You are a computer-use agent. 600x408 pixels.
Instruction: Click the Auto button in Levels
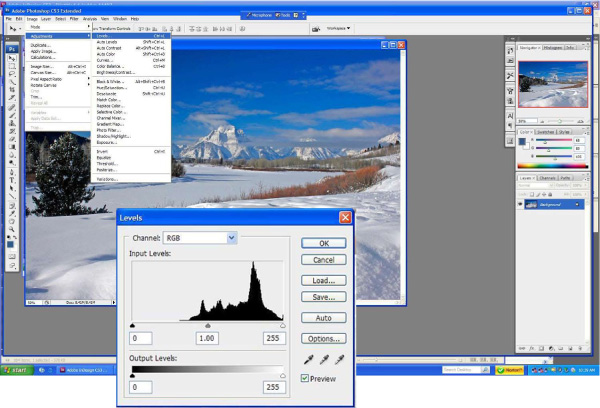coord(323,317)
